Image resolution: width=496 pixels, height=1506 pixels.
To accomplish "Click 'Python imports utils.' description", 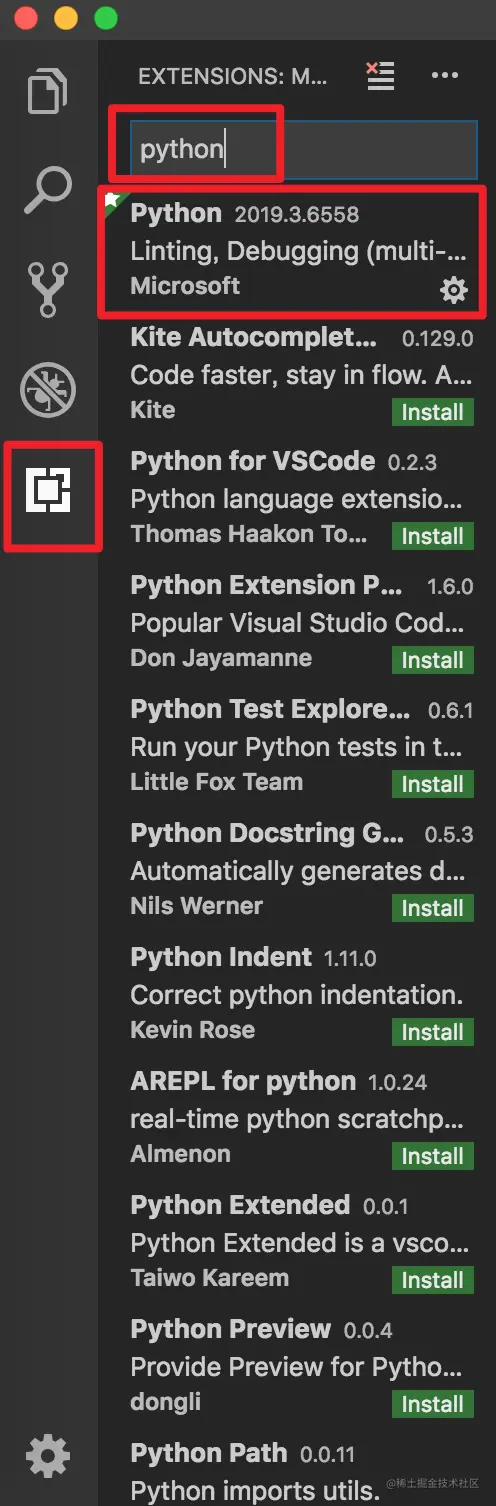I will click(253, 1490).
